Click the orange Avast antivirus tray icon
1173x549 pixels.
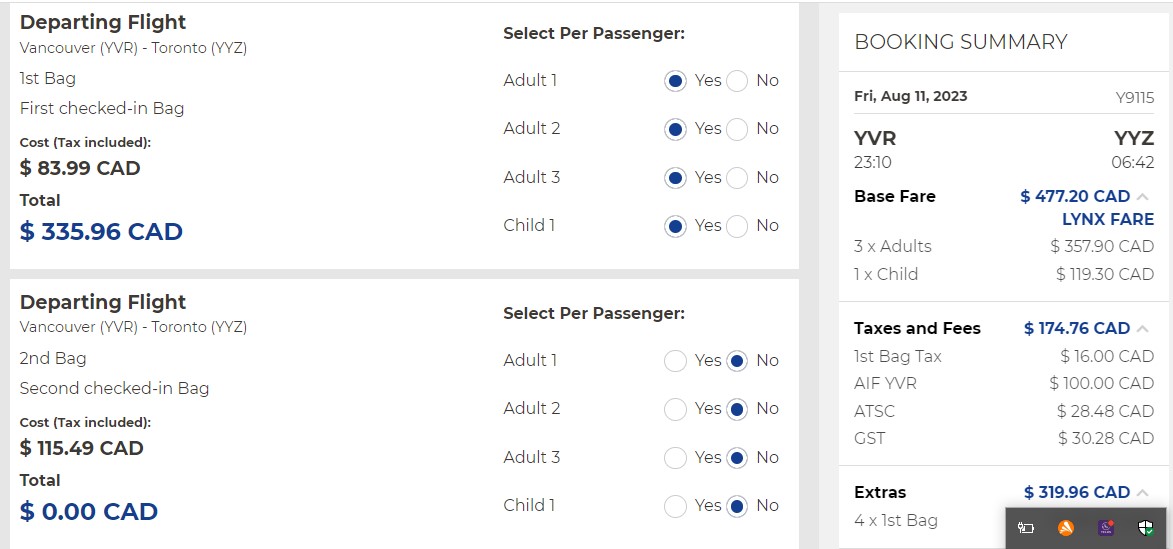(1066, 527)
